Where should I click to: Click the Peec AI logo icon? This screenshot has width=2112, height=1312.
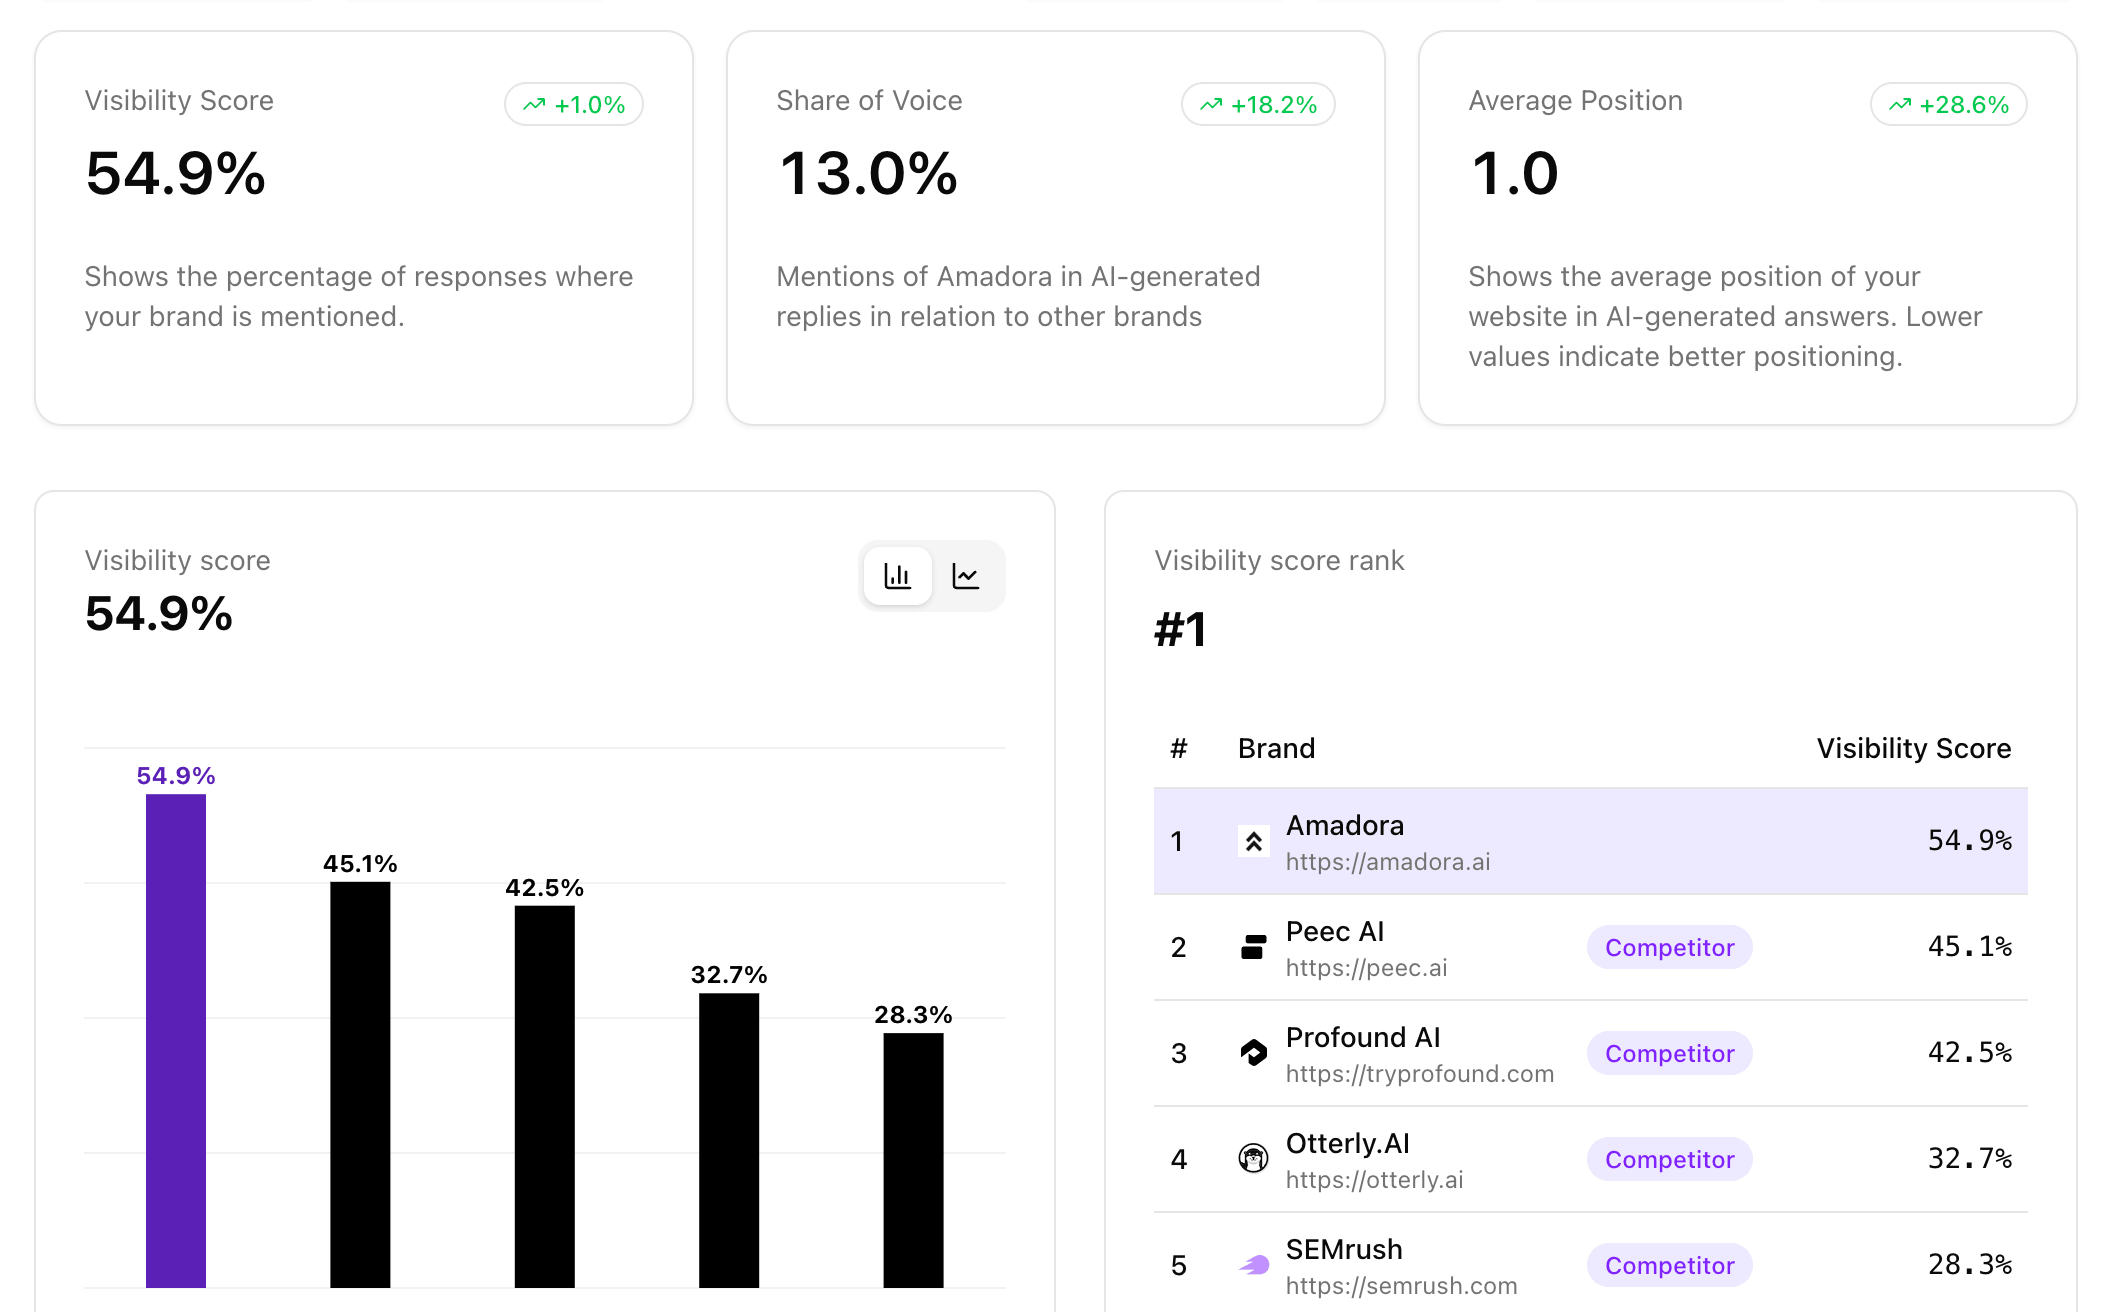coord(1253,947)
